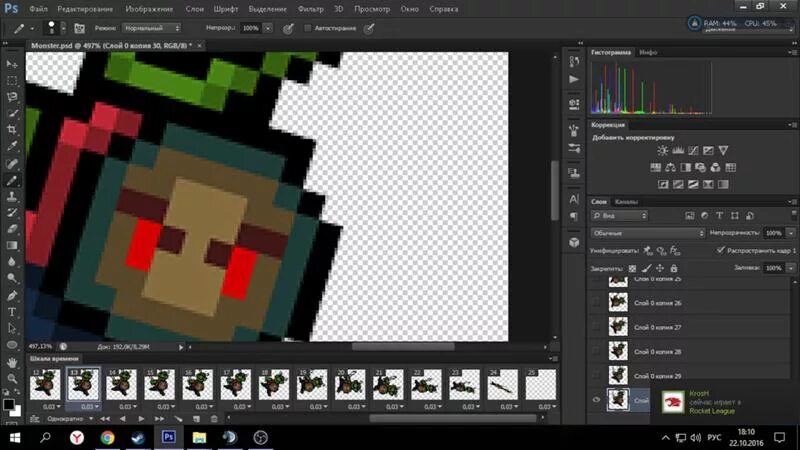The image size is (800, 450).
Task: Open the Фильтр menu
Action: 311,9
